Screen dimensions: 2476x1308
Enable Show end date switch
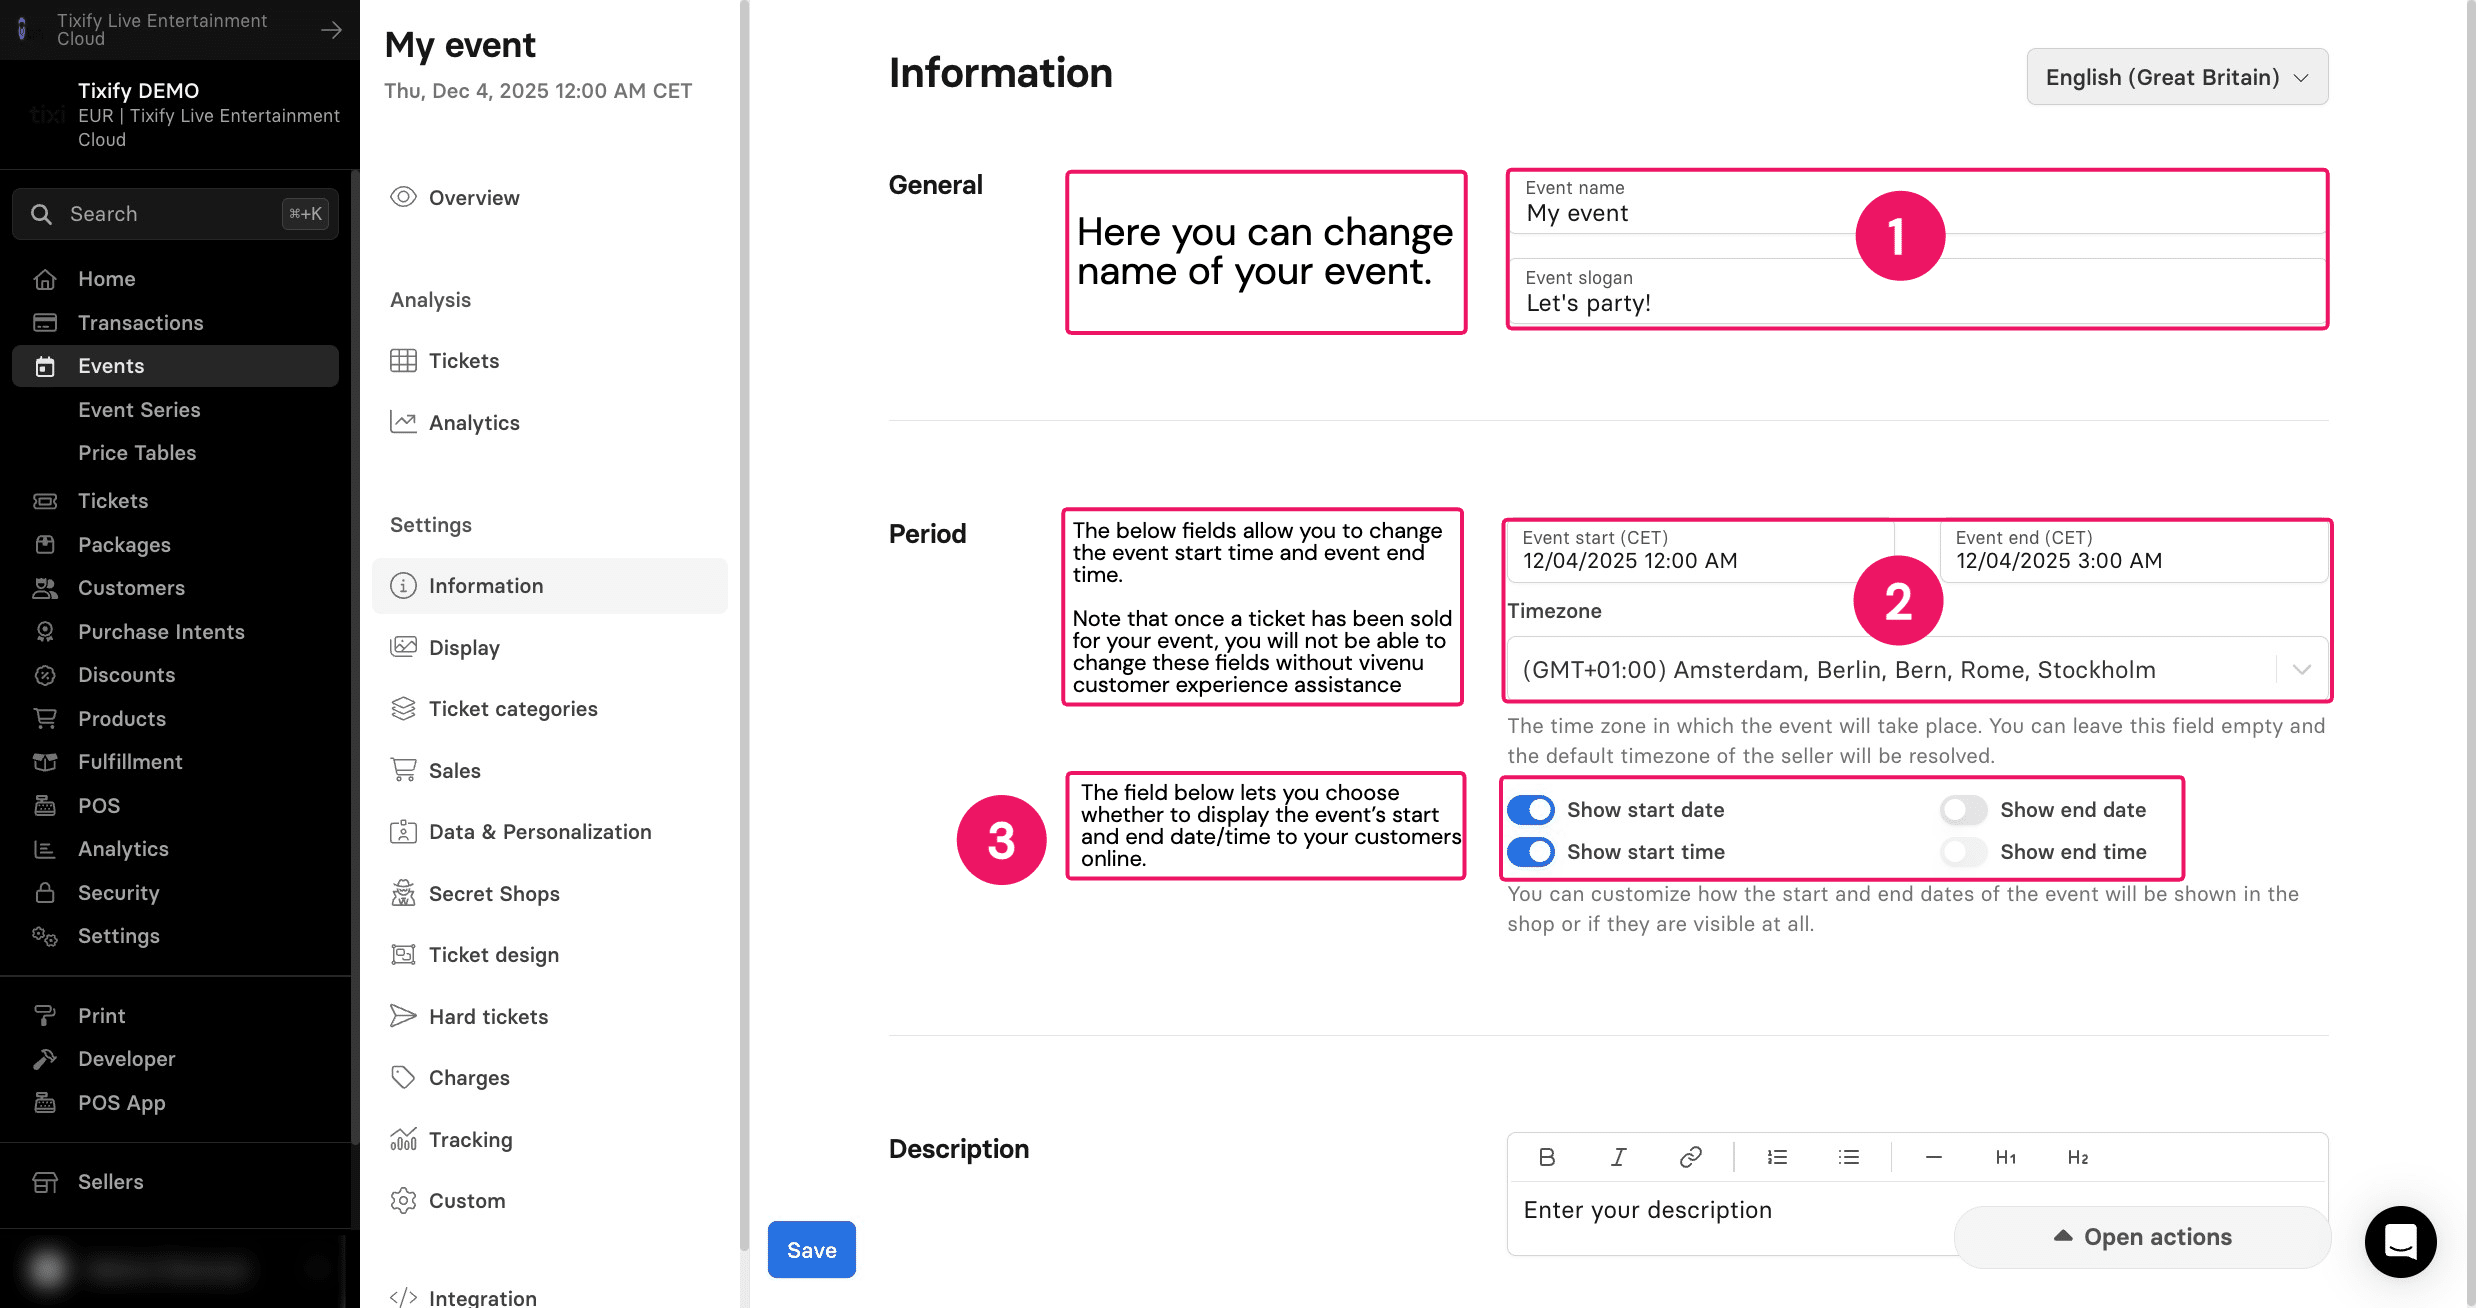[x=1964, y=809]
